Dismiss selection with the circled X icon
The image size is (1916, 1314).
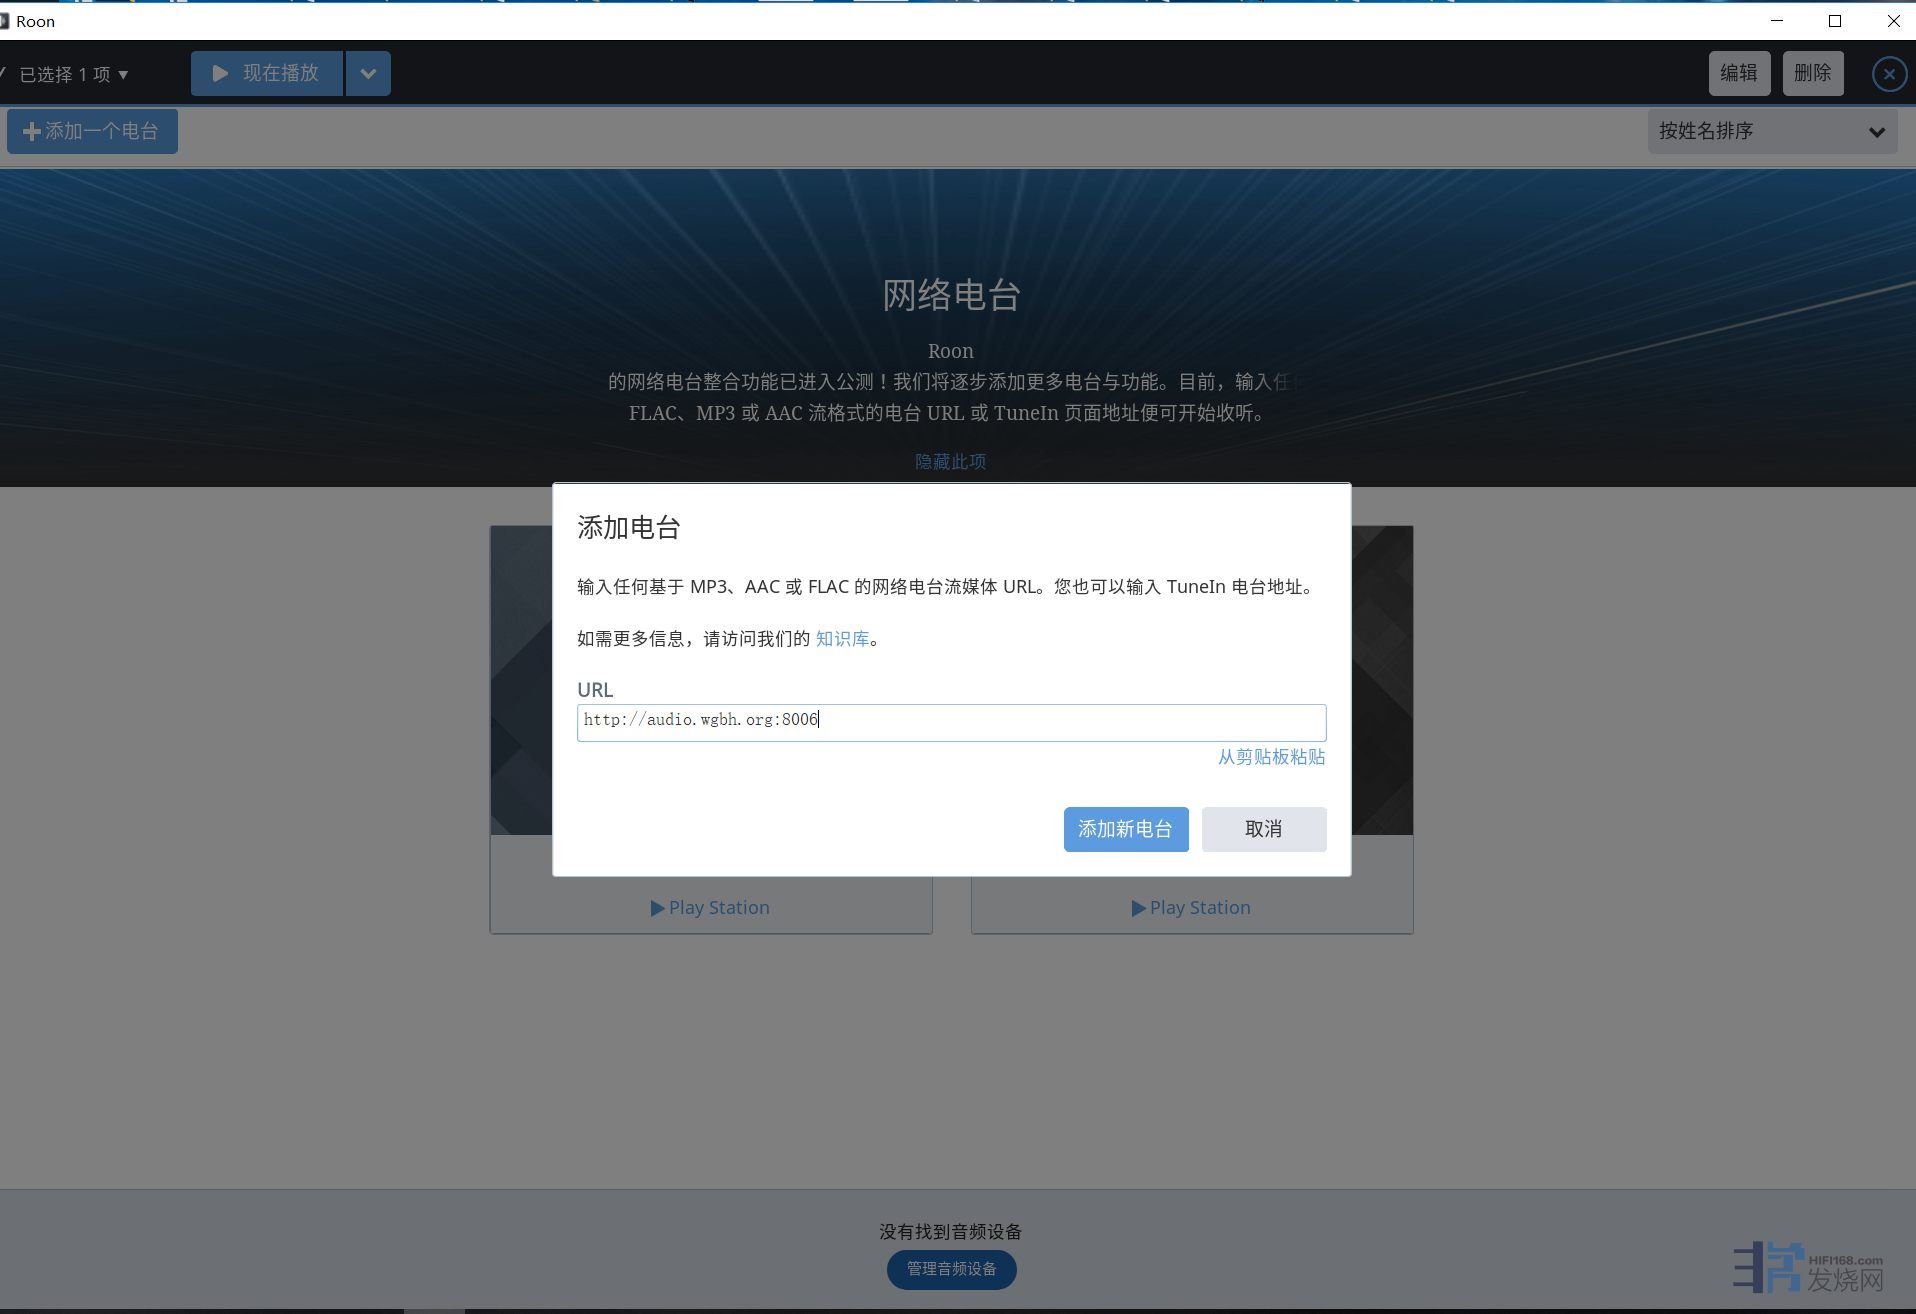(x=1888, y=74)
